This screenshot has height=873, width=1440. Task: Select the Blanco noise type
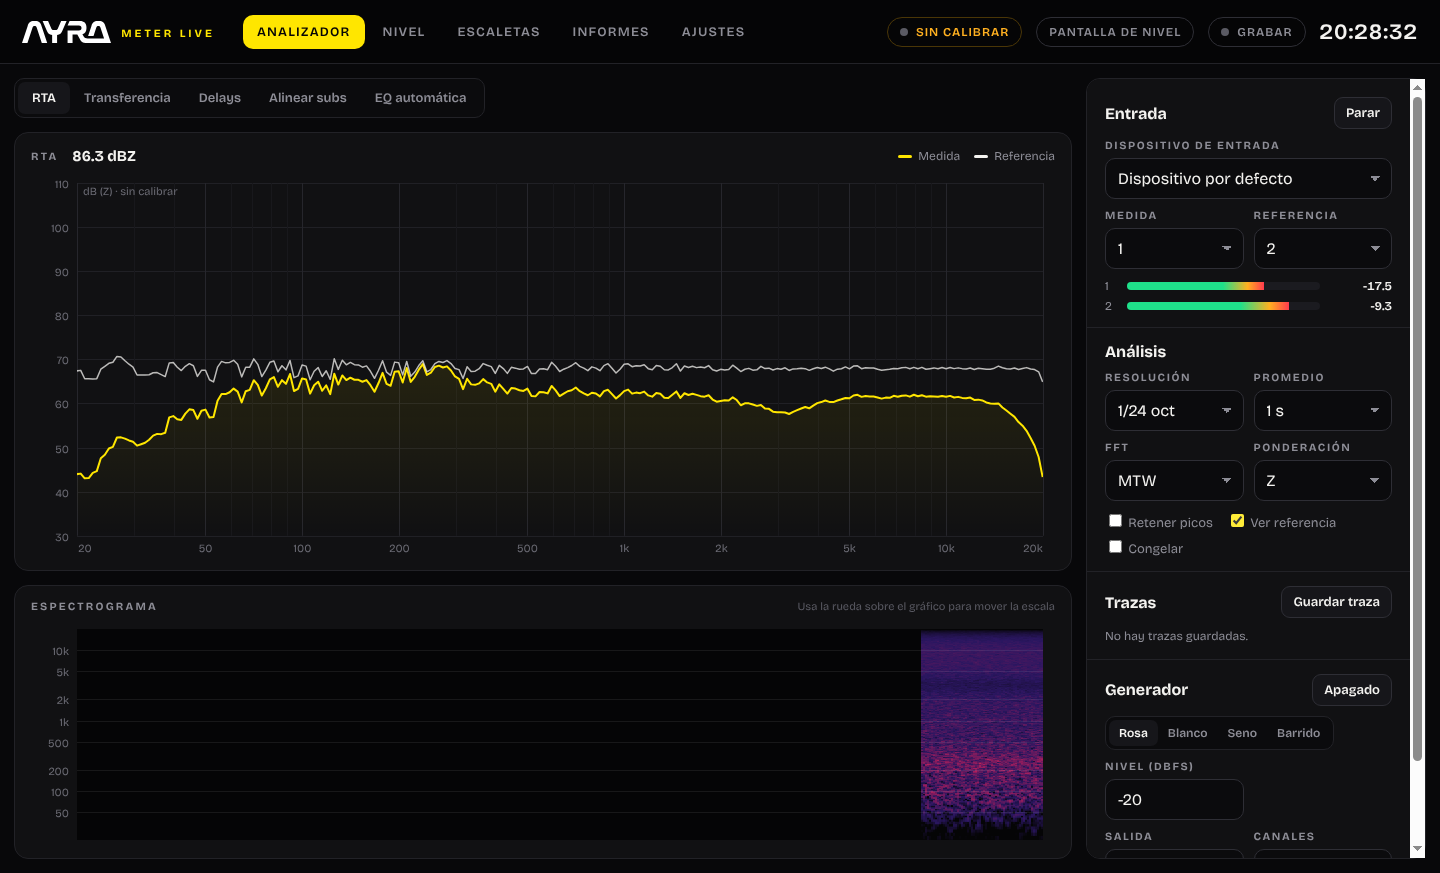[x=1188, y=733]
